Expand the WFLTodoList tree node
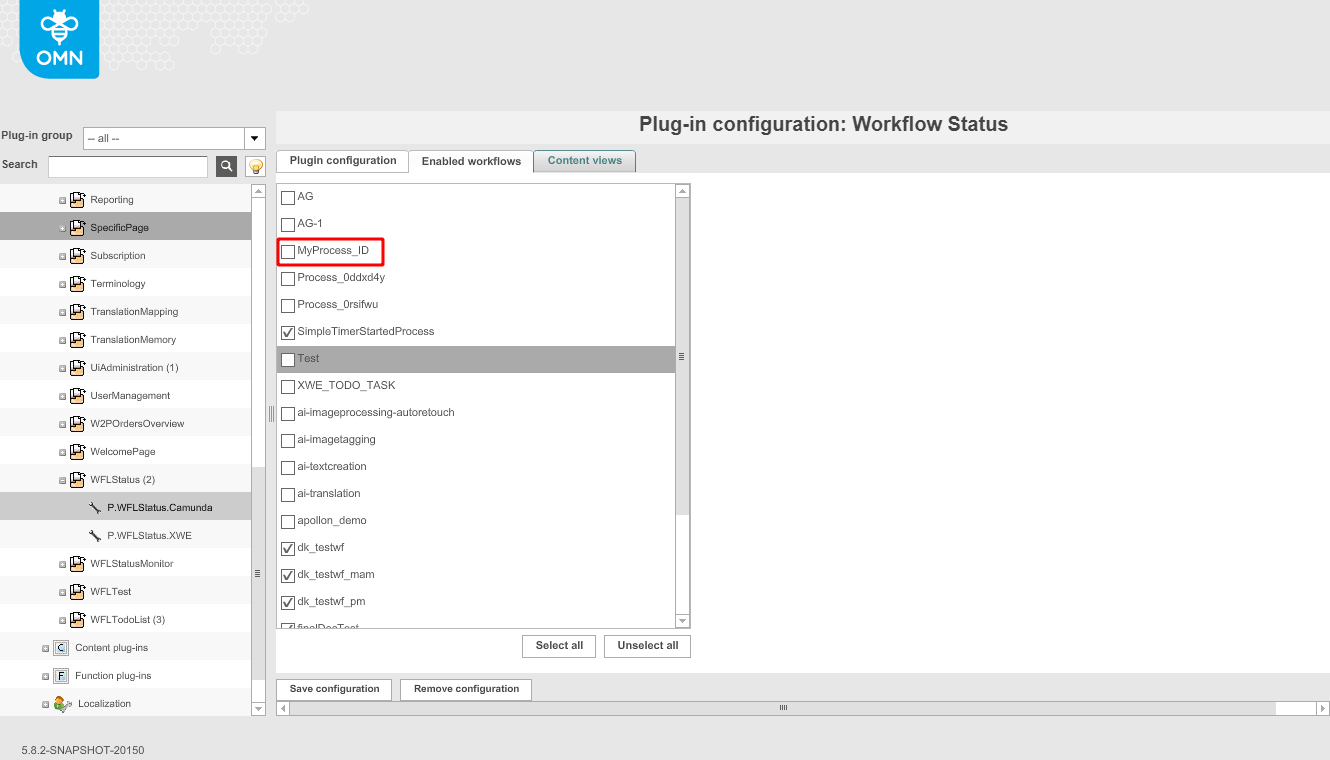The width and height of the screenshot is (1330, 760). (x=62, y=620)
